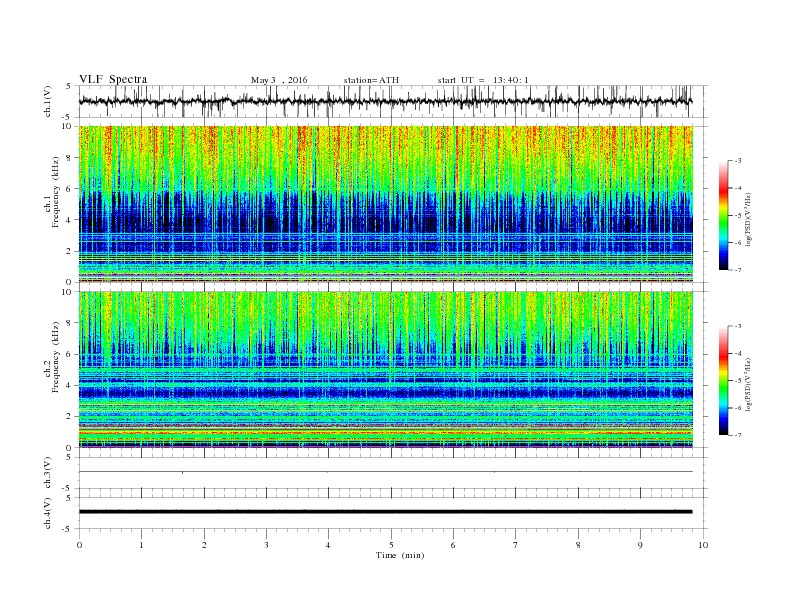Click the "4" kHz tick on ch.2 spectrogram axis
This screenshot has height=612, width=792.
69,385
